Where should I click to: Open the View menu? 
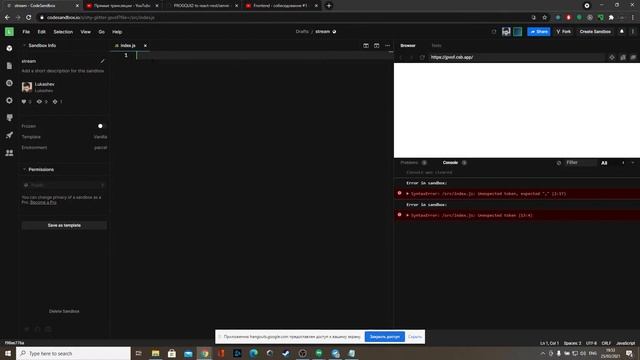85,32
